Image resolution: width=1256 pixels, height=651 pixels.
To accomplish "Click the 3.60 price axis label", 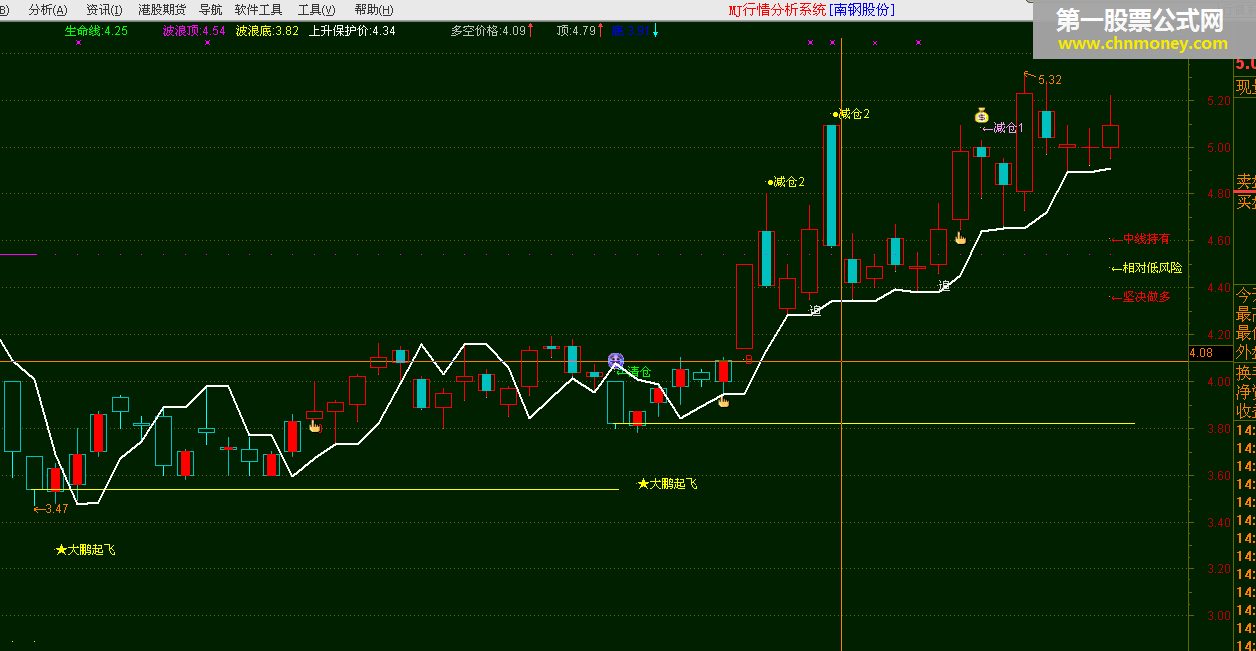I will (x=1218, y=476).
